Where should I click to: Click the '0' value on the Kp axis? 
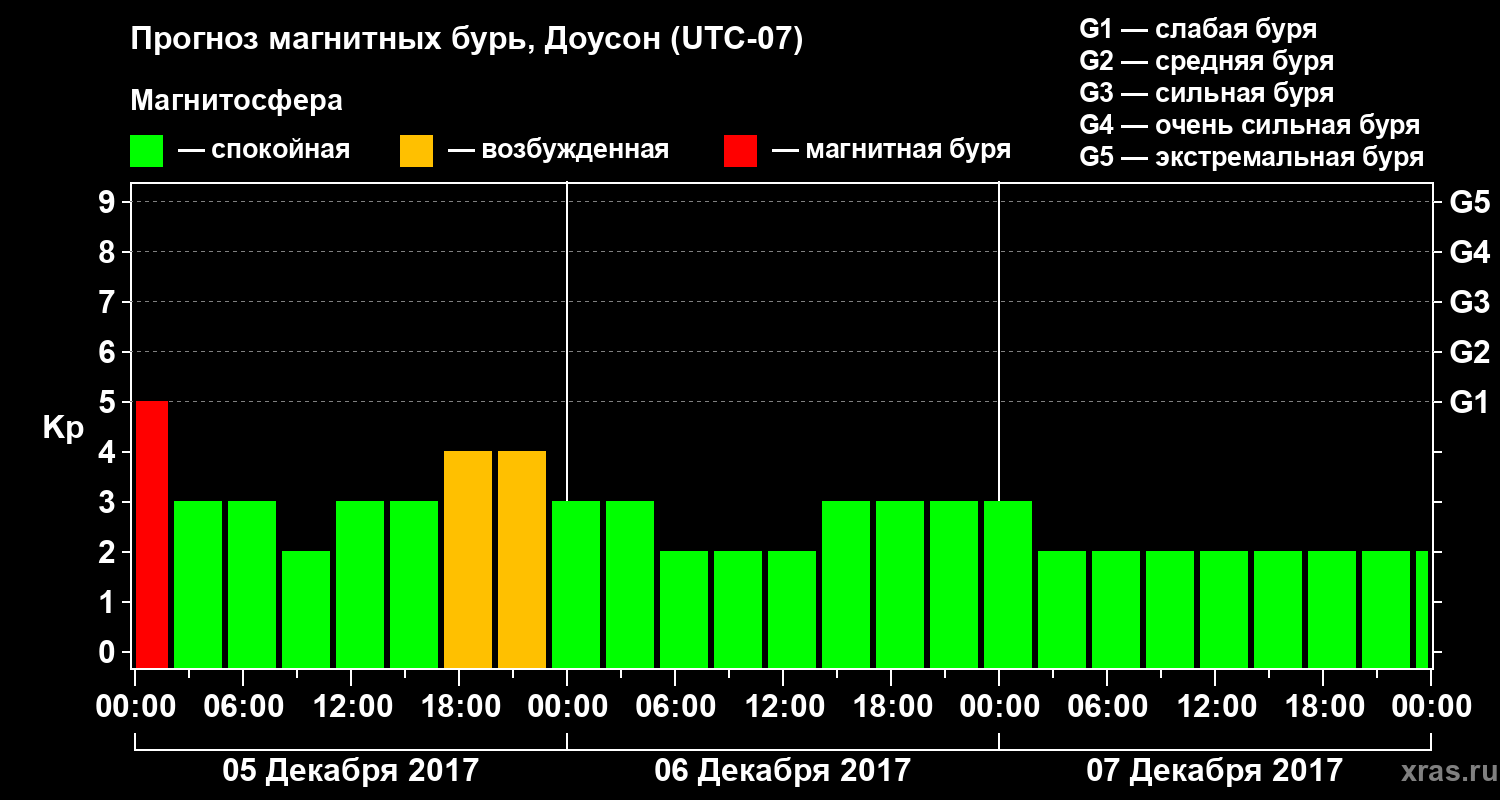pos(109,652)
